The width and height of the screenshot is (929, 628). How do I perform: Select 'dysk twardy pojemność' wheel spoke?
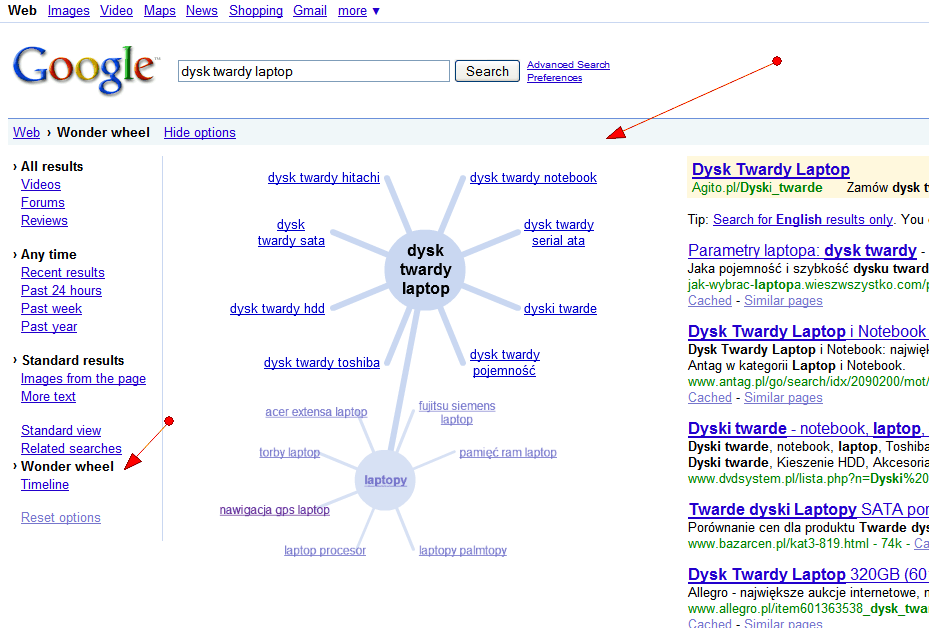(505, 363)
